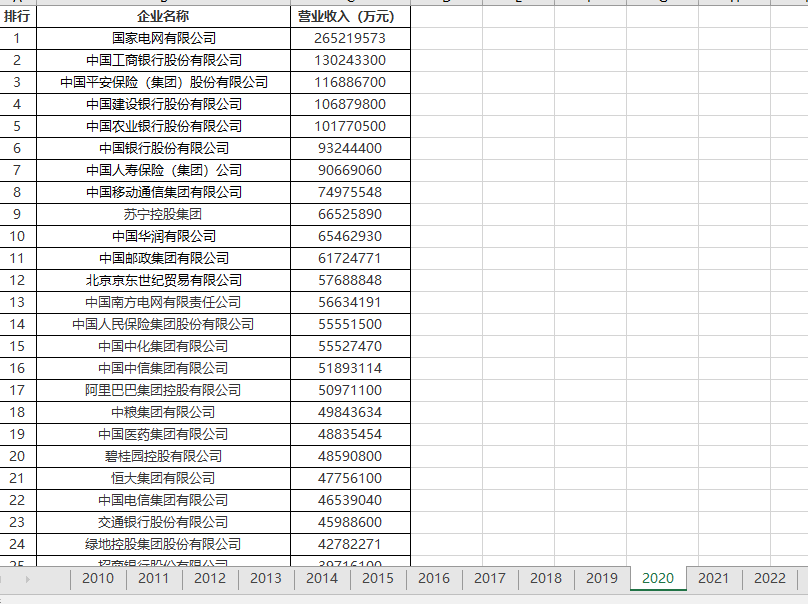808x604 pixels.
Task: Select cell 交通银行股份有限公司
Action: point(163,522)
